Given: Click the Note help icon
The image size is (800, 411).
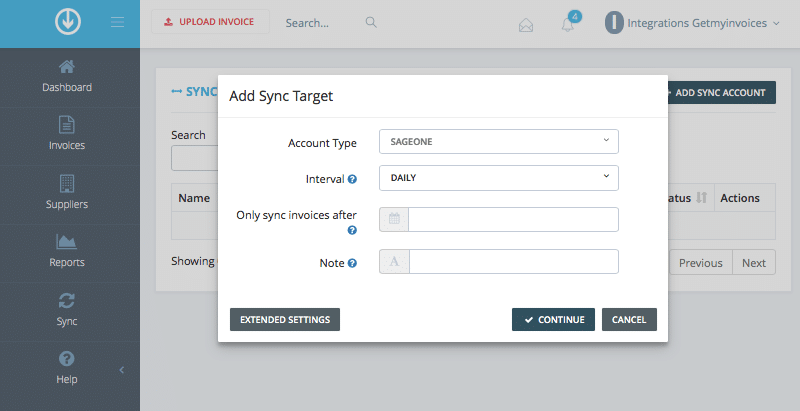Looking at the screenshot, I should point(352,263).
